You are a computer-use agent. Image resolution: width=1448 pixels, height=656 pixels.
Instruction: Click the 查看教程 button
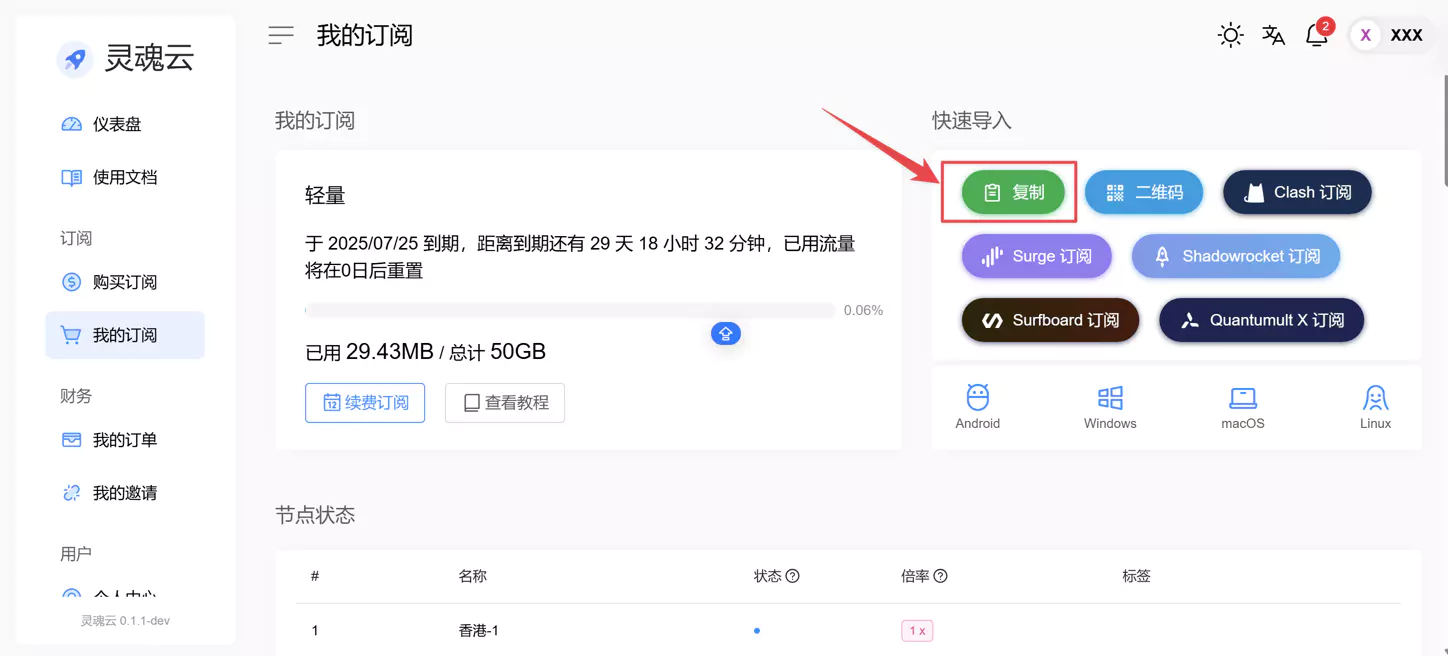pyautogui.click(x=505, y=403)
